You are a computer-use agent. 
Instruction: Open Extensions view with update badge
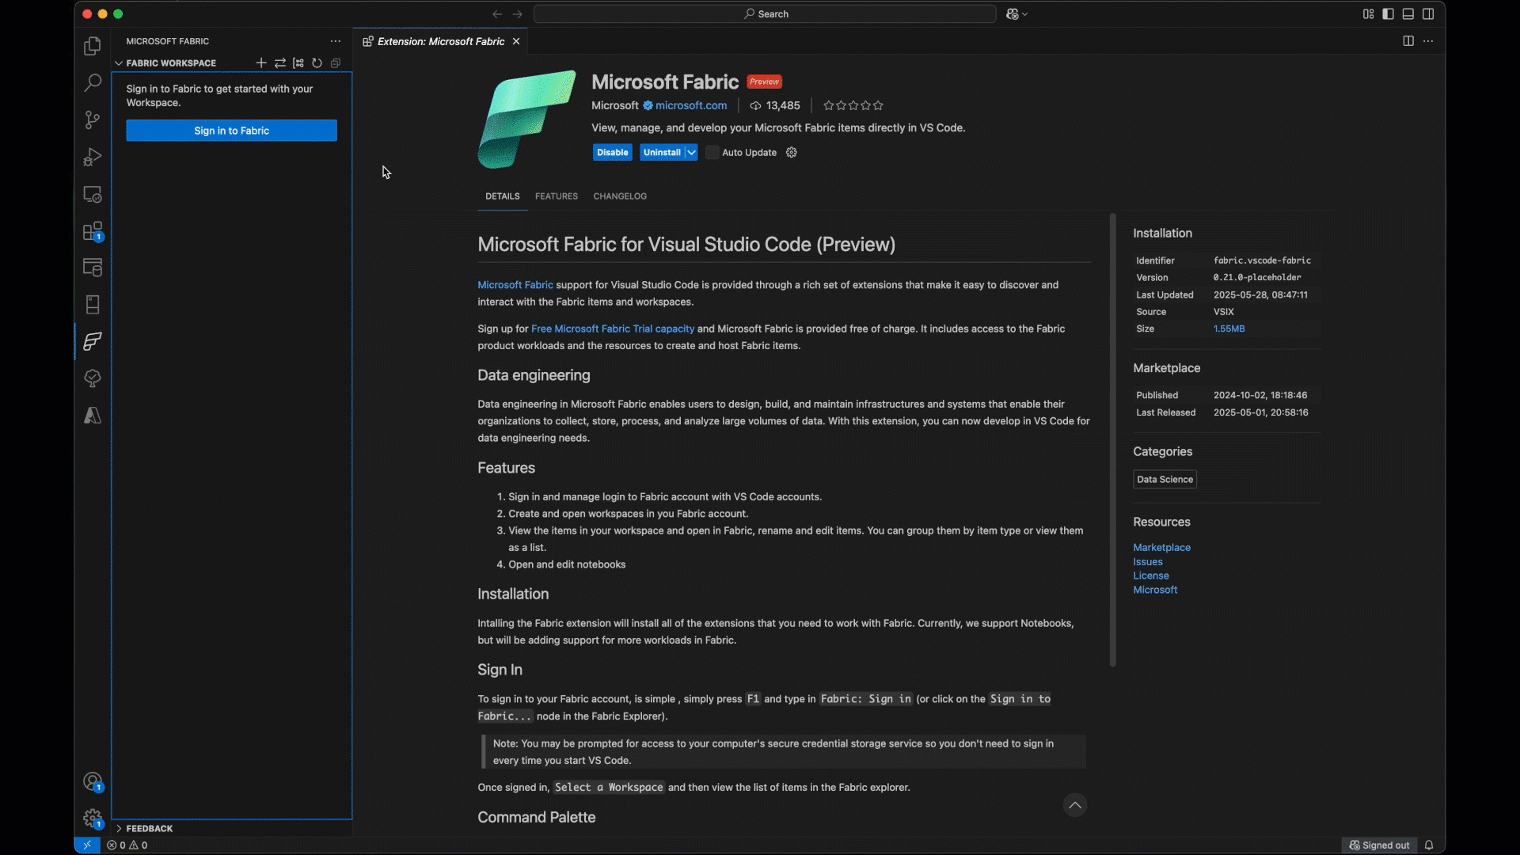pyautogui.click(x=92, y=232)
